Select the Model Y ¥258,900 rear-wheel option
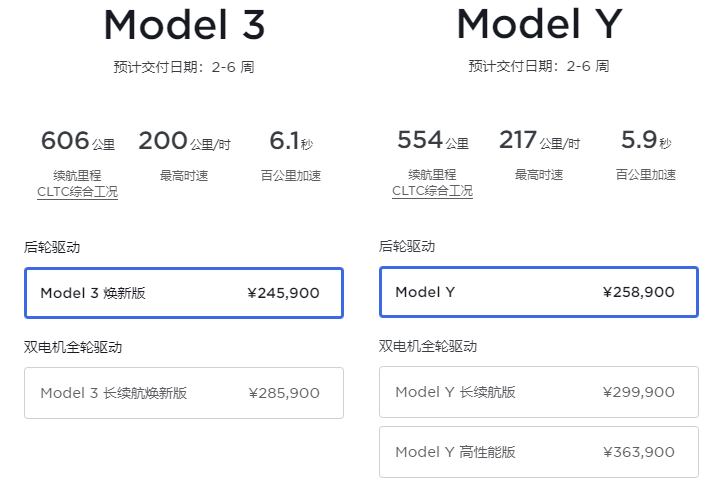Viewport: 713px width, 489px height. click(x=539, y=293)
